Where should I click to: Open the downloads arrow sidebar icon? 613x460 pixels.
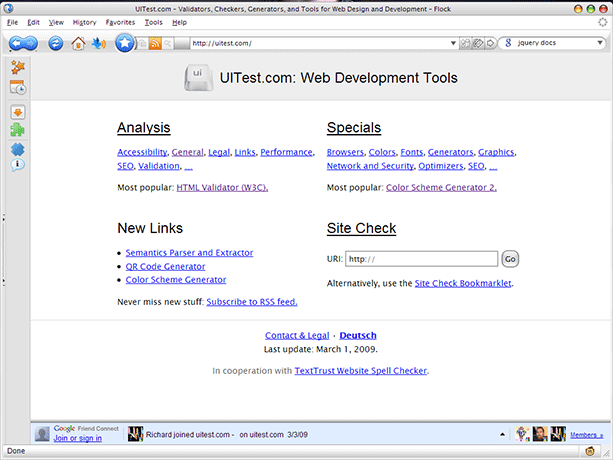click(x=17, y=110)
